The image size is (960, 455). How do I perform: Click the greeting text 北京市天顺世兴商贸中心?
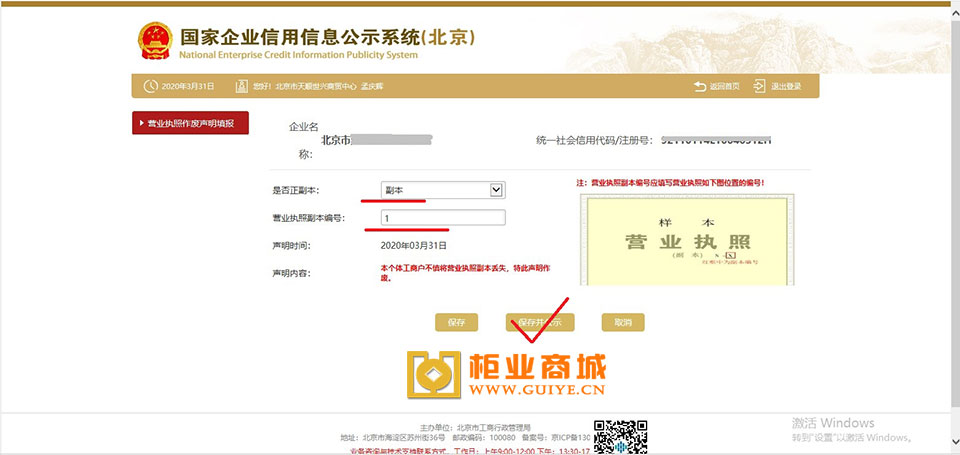tap(316, 86)
